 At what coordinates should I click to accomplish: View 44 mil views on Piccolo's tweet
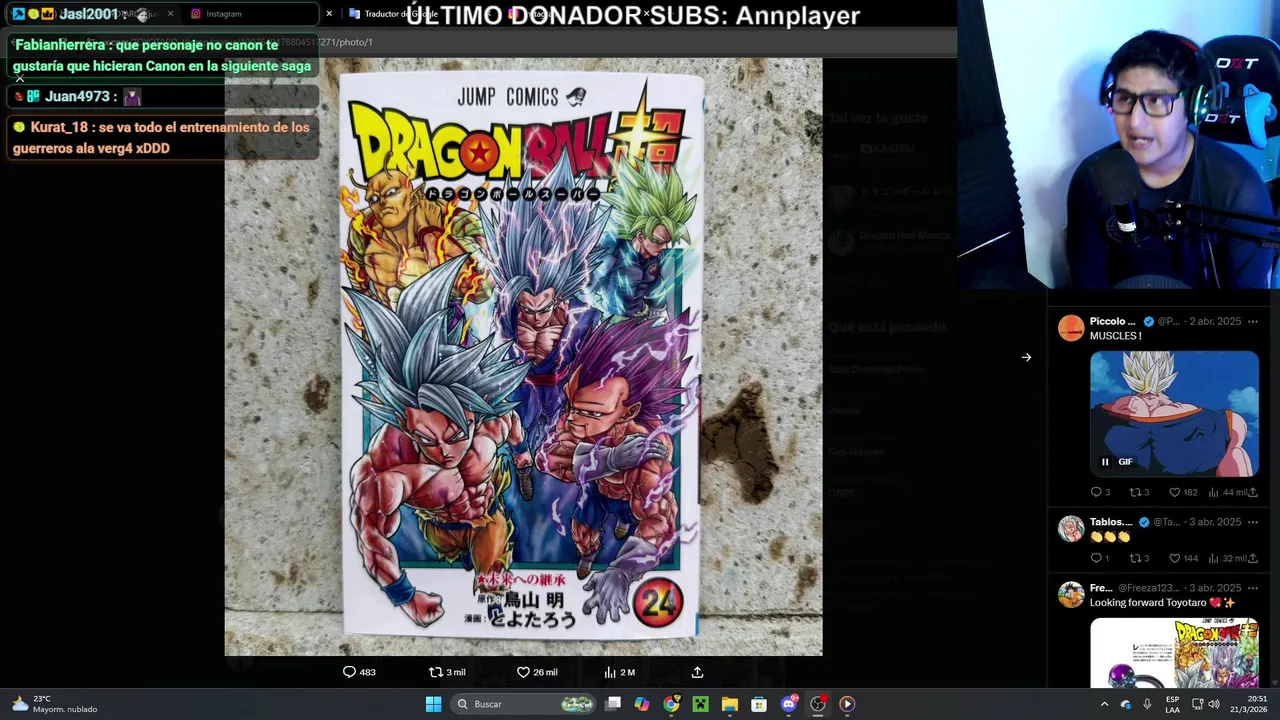[x=1227, y=492]
